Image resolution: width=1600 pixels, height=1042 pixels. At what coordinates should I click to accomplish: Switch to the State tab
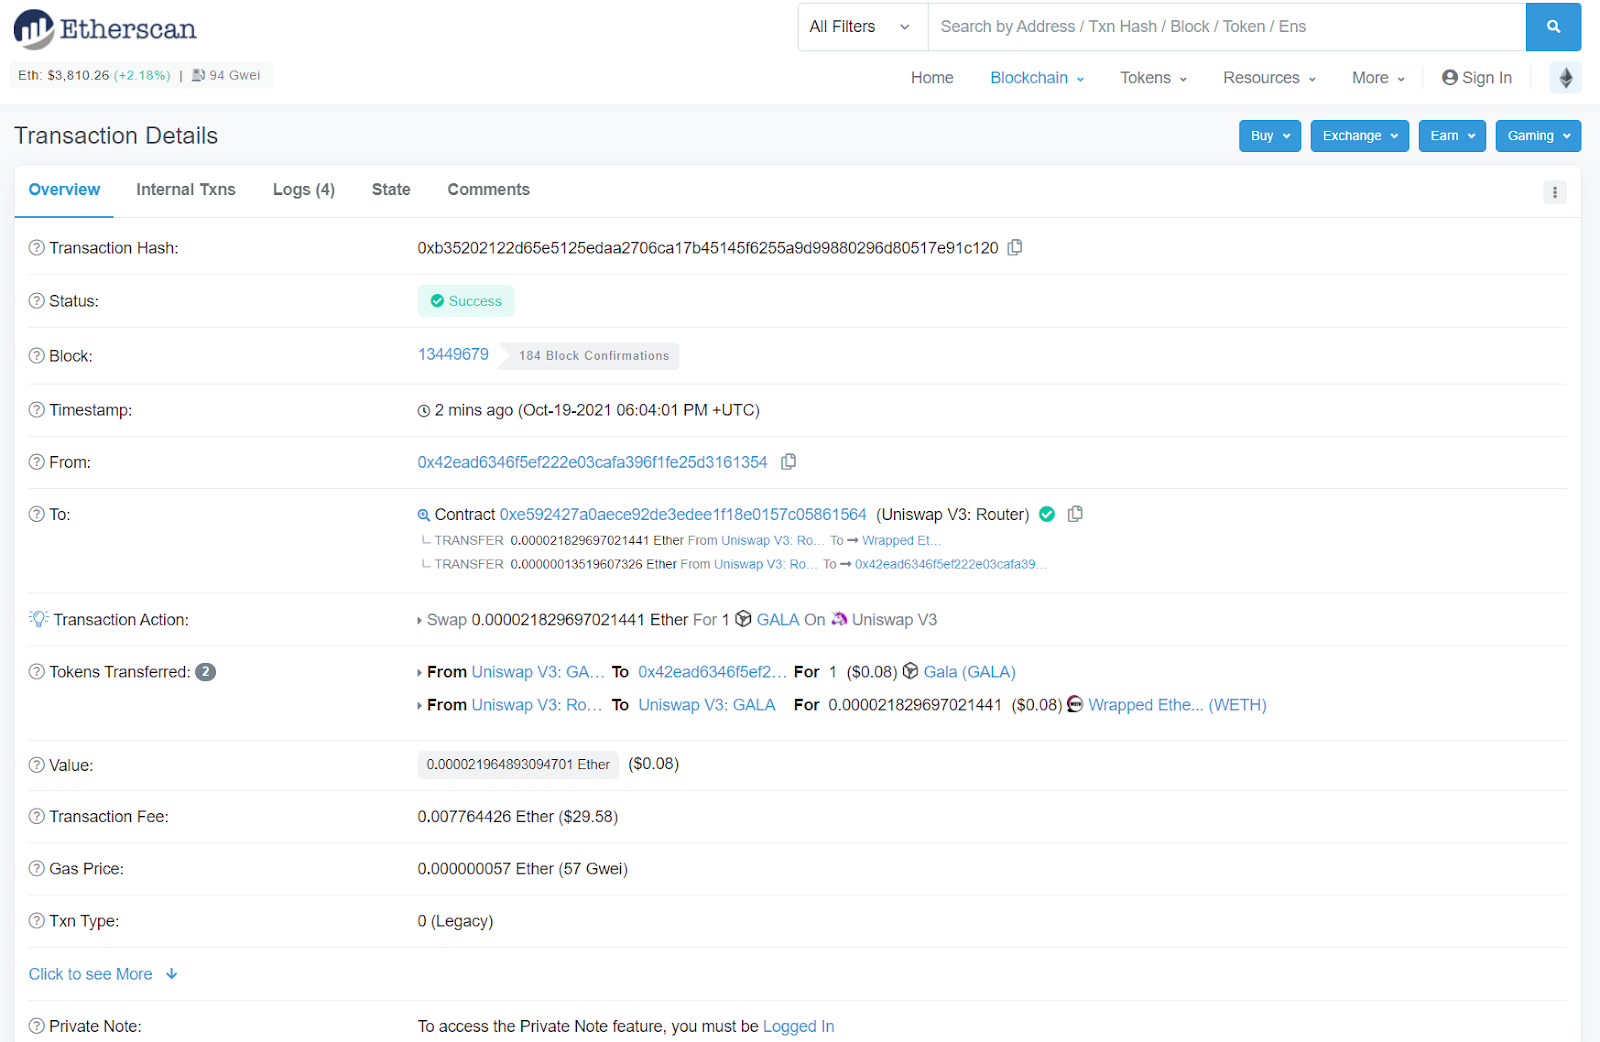[x=391, y=190]
